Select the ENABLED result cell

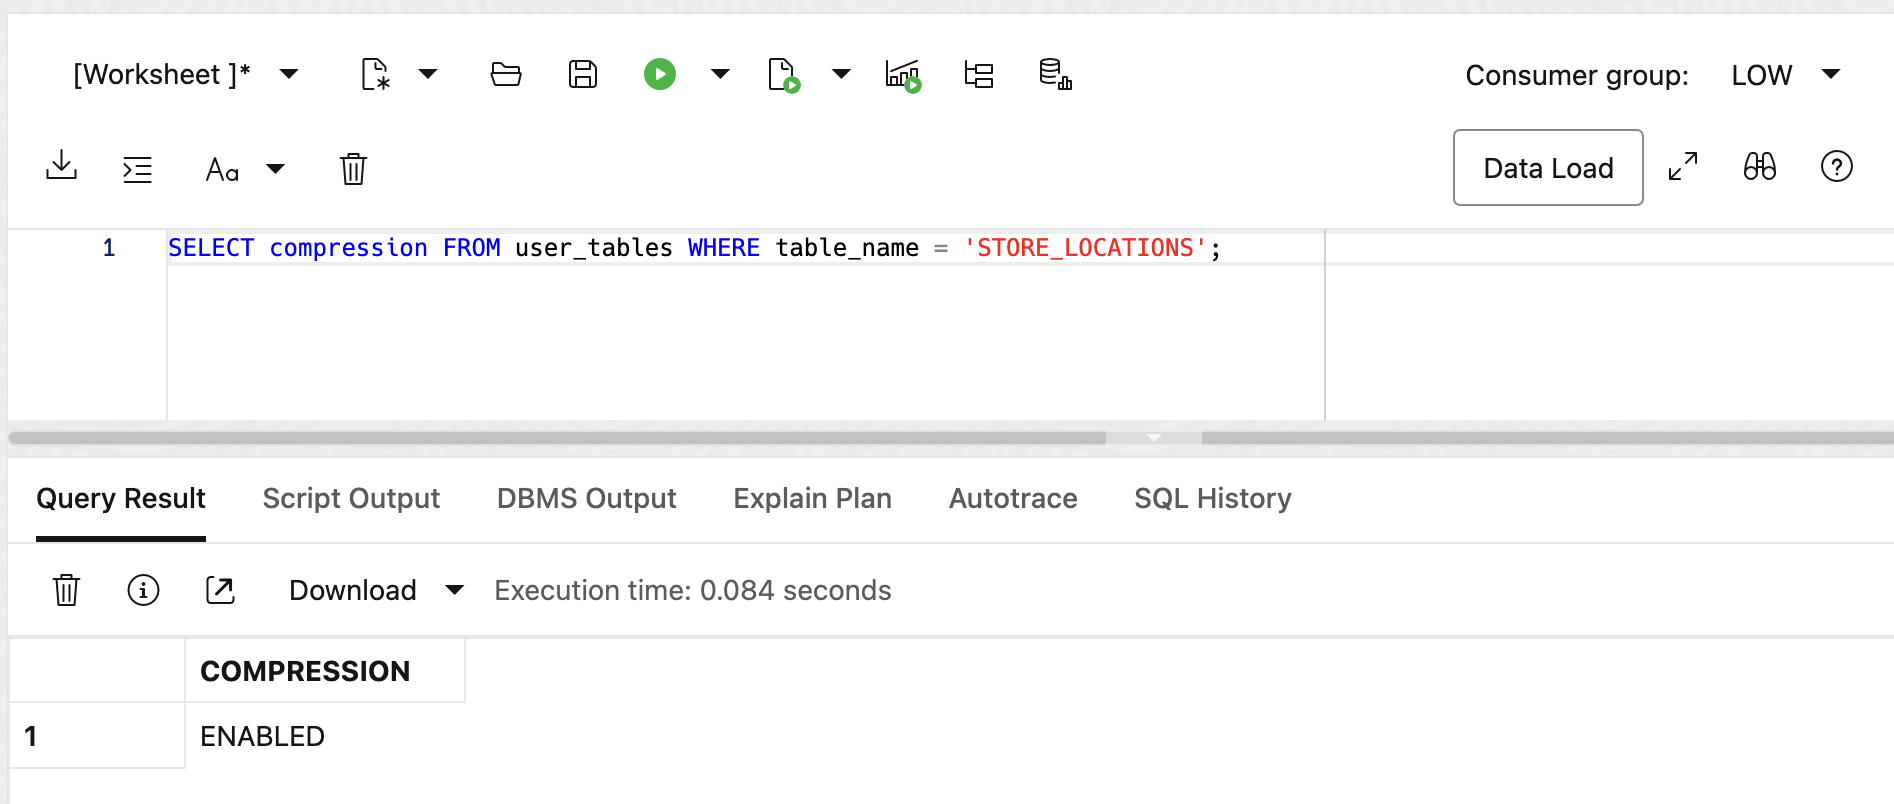point(325,737)
